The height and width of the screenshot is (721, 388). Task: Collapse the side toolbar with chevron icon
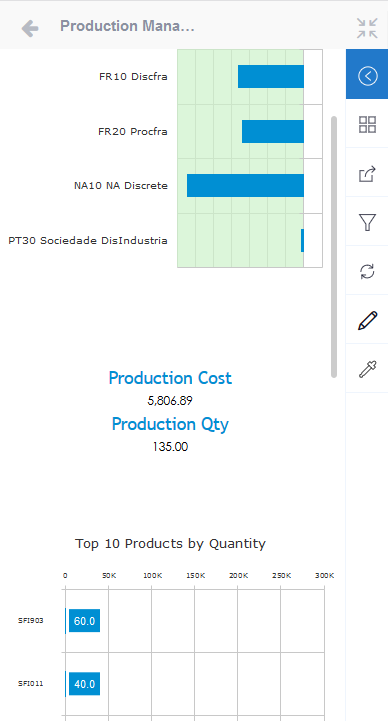pyautogui.click(x=367, y=75)
